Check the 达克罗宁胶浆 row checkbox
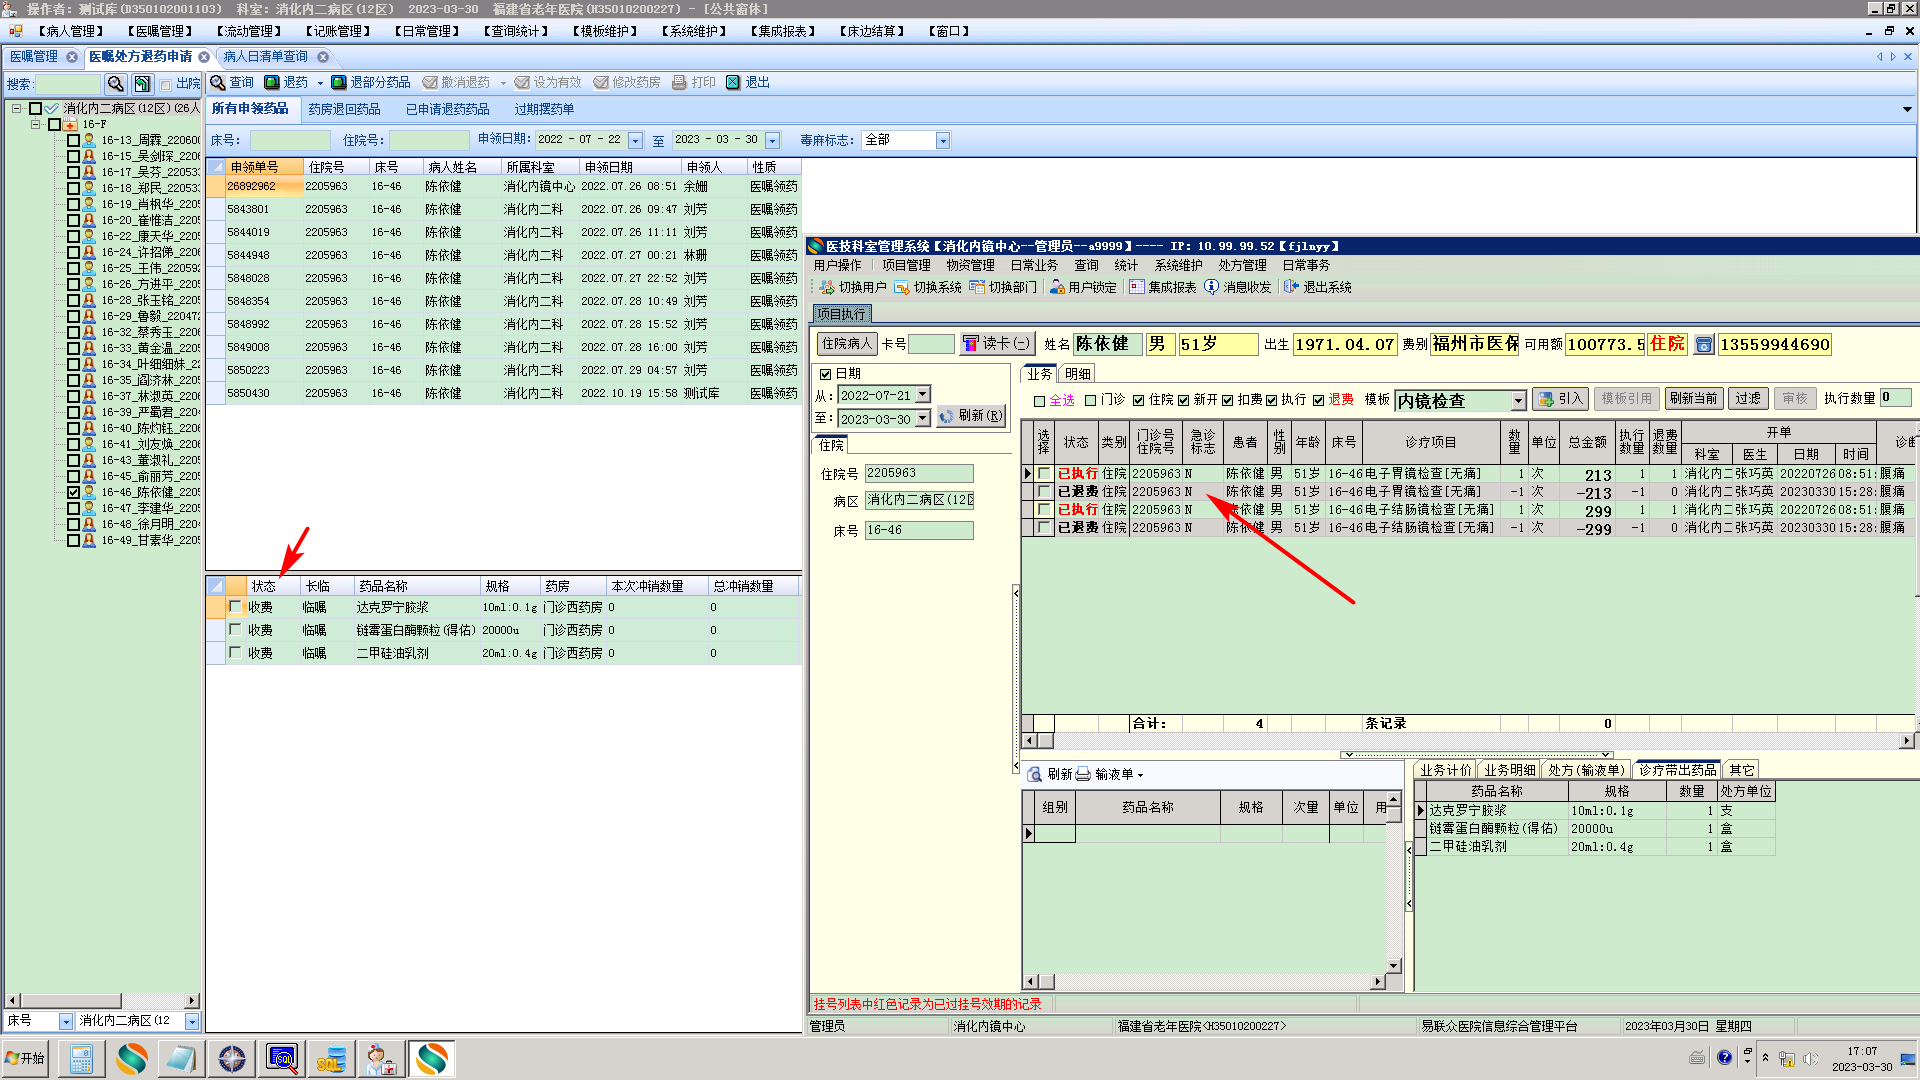The height and width of the screenshot is (1080, 1920). tap(235, 607)
